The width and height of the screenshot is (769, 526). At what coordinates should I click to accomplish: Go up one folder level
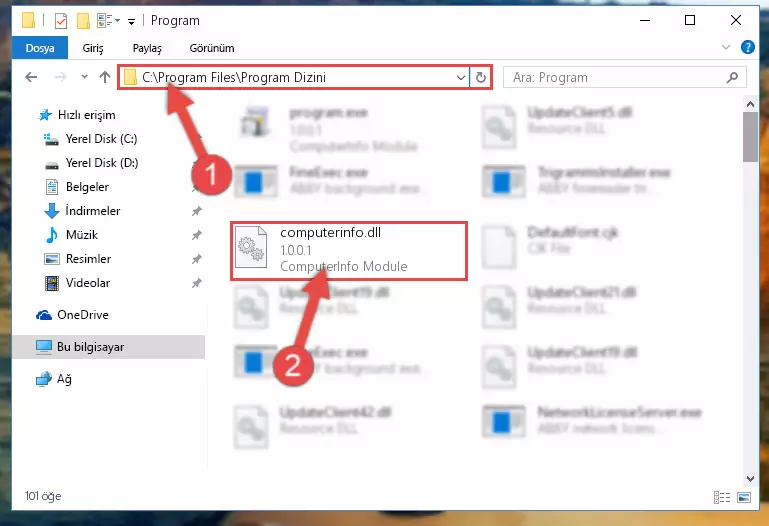click(x=104, y=77)
